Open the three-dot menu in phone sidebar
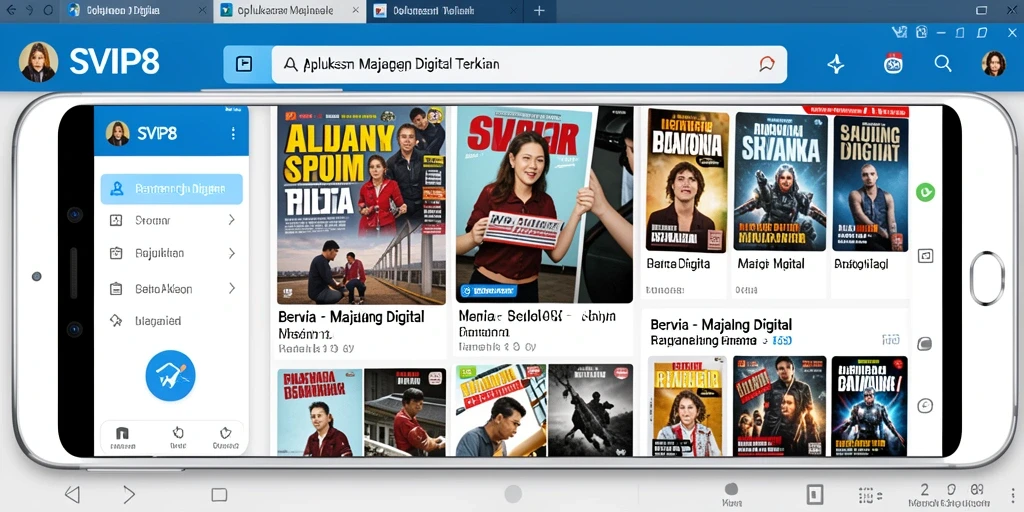The height and width of the screenshot is (512, 1024). coord(233,133)
